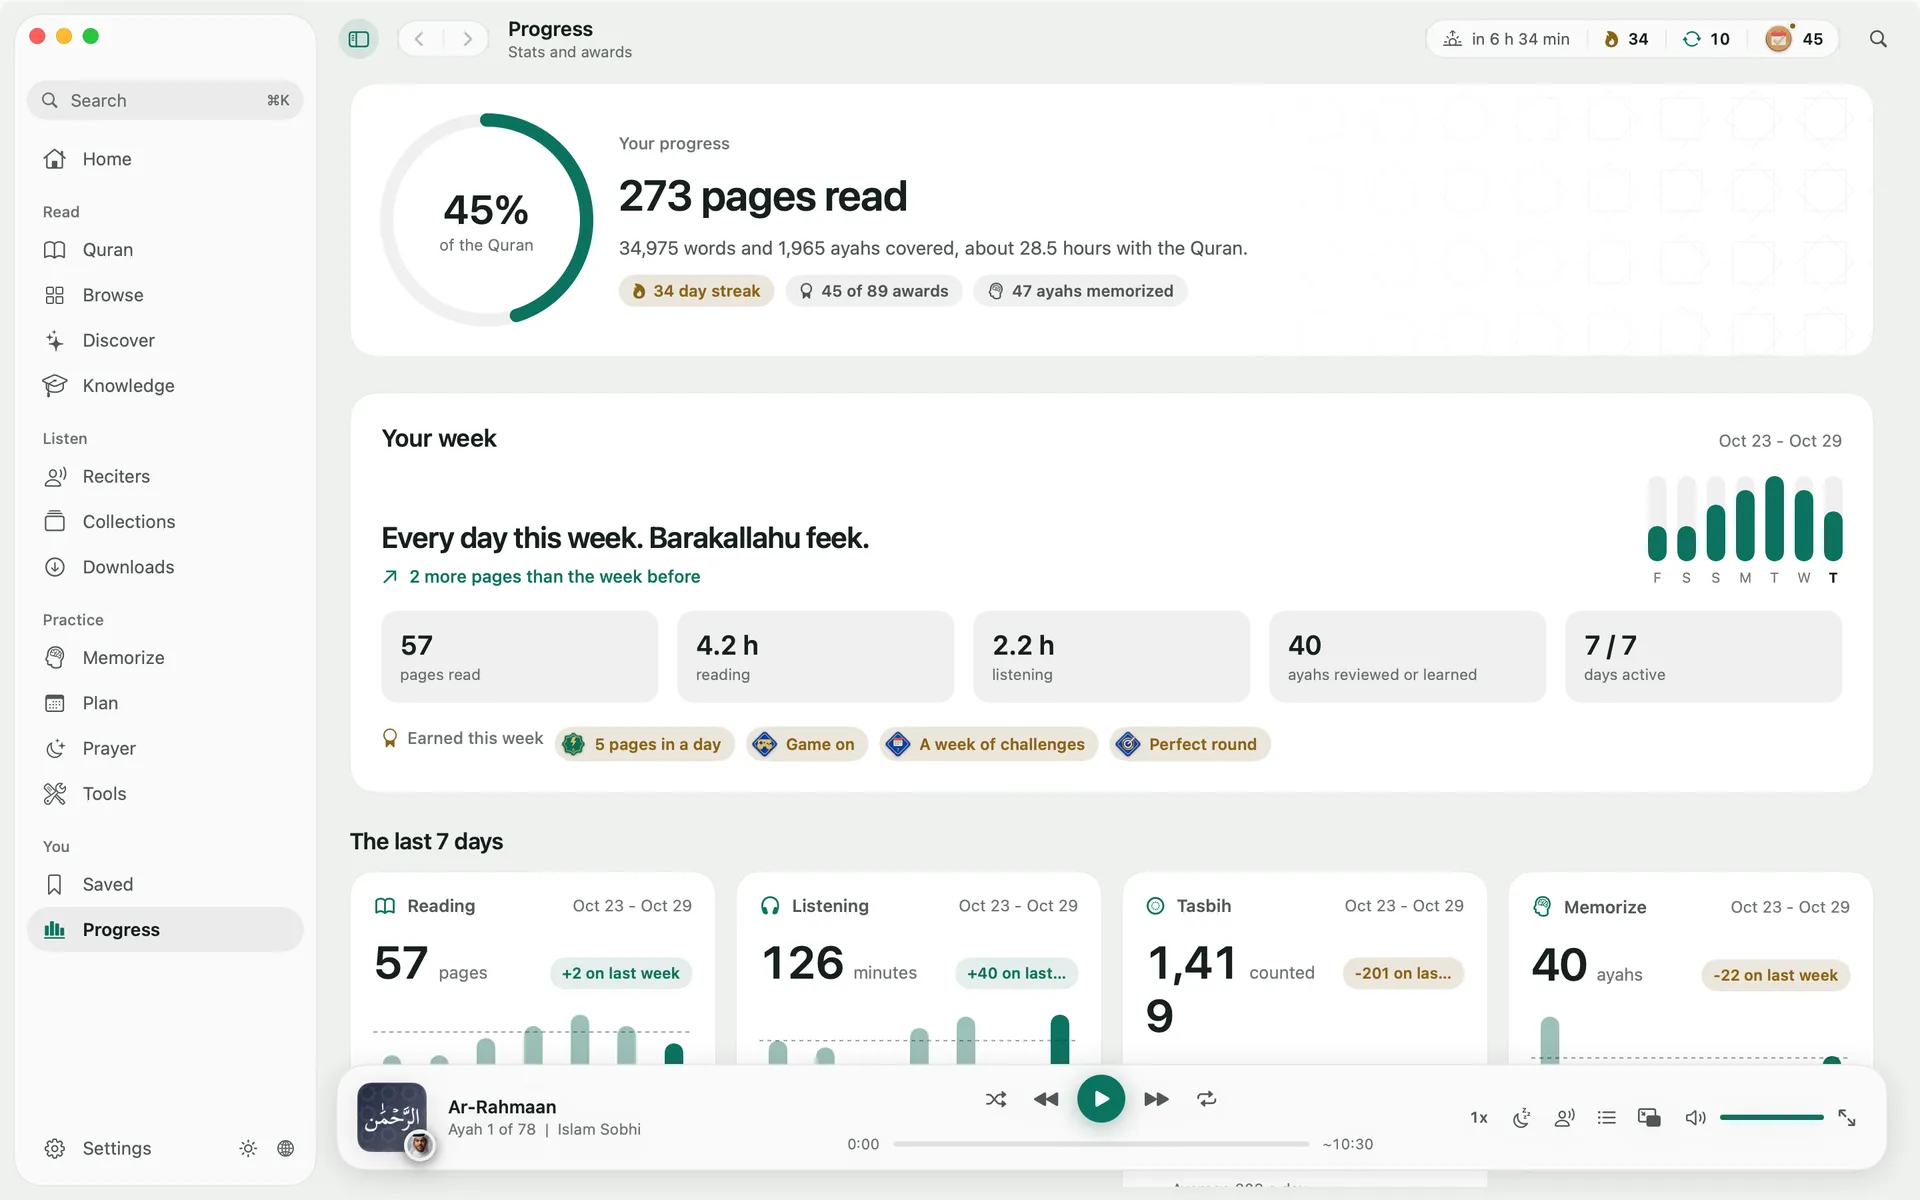Open the 'Game on' award badge
Viewport: 1920px width, 1200px height.
tap(807, 744)
